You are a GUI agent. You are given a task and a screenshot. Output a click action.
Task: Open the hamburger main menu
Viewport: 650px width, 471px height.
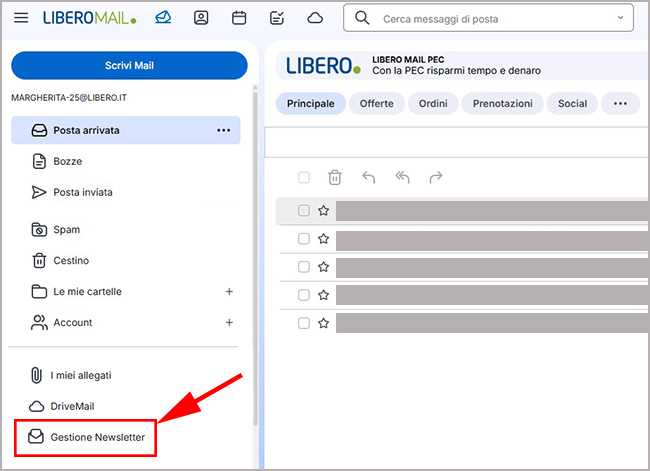[x=21, y=18]
